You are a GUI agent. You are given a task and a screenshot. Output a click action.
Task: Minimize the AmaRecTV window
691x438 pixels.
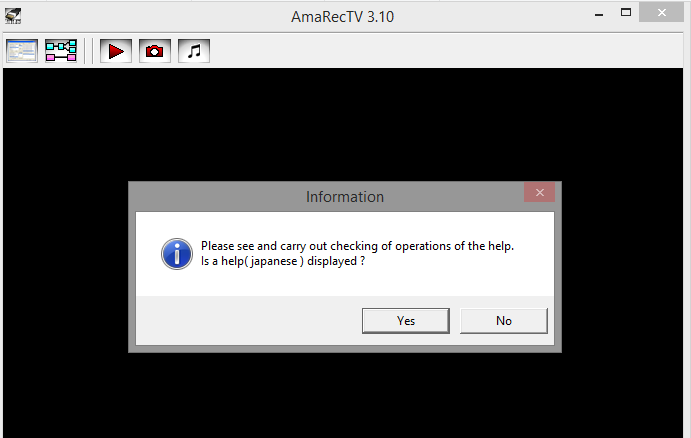coord(599,12)
